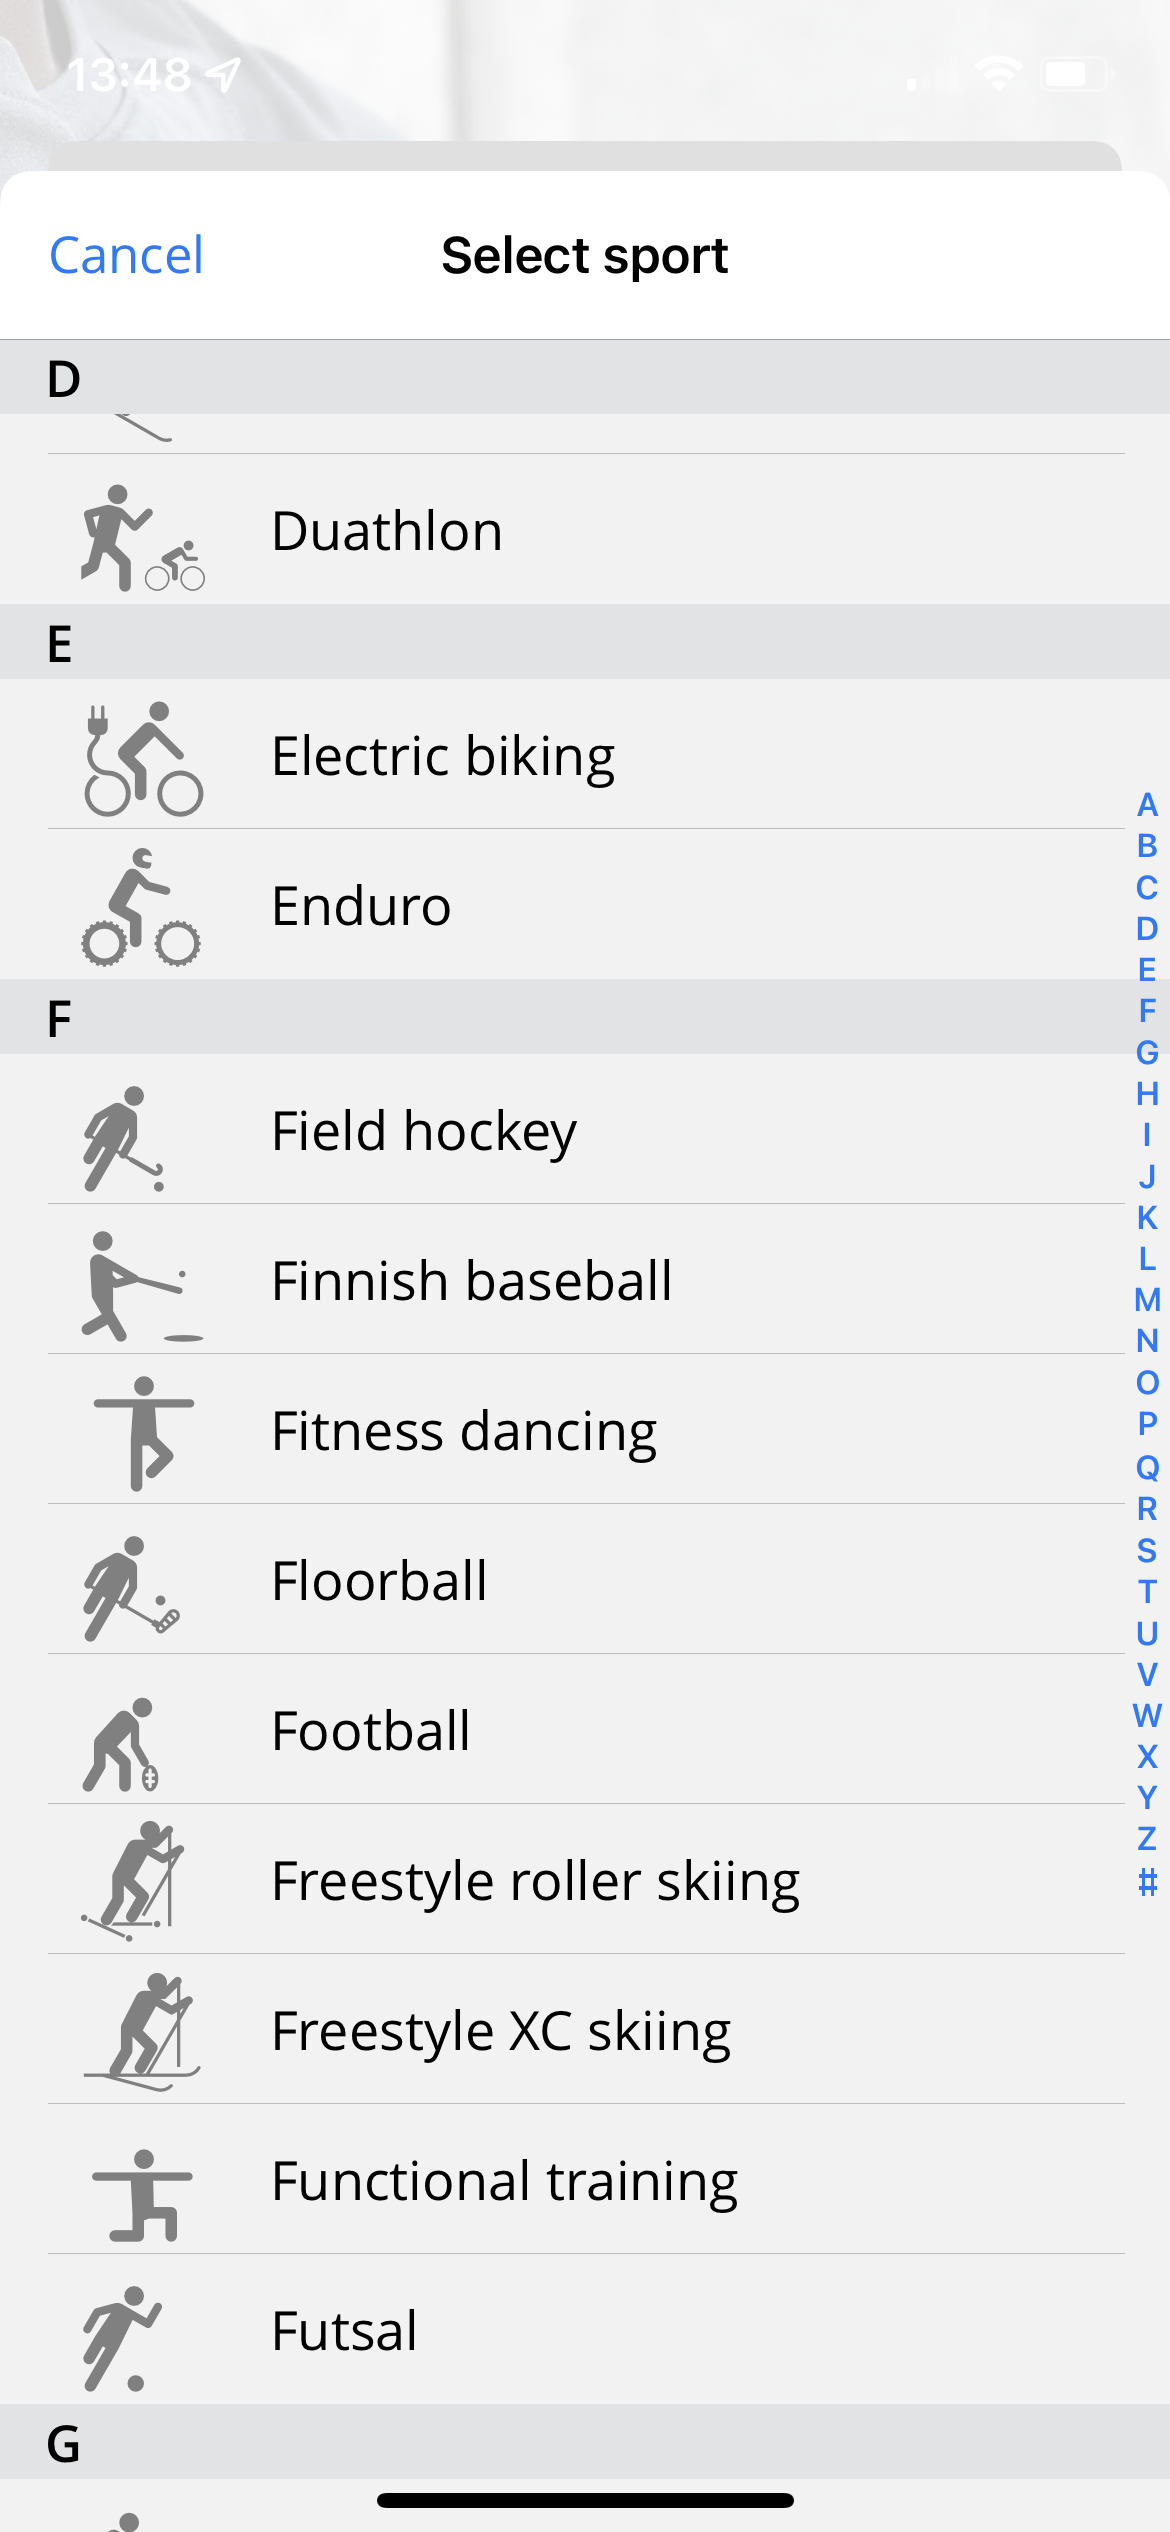
Task: Tap the Duathlon runner-and-bike icon
Action: [x=142, y=537]
